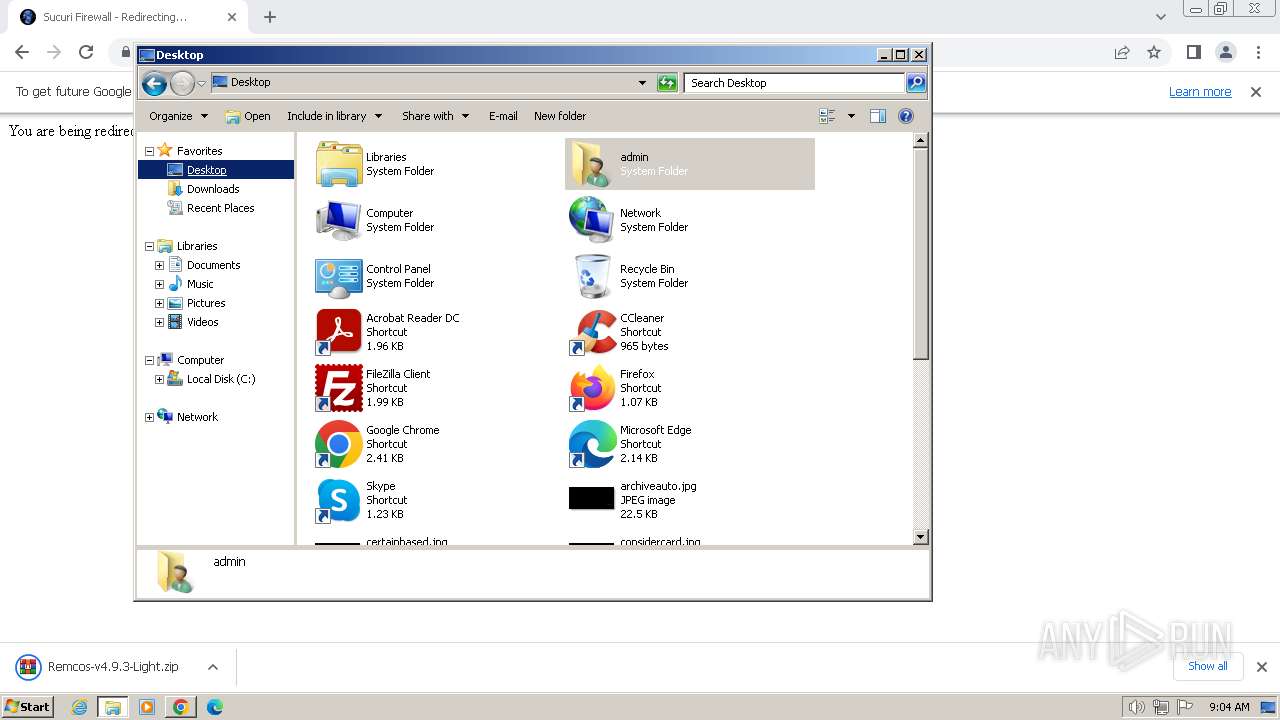Collapse the Libraries tree group
Viewport: 1280px width, 720px height.
tap(150, 246)
